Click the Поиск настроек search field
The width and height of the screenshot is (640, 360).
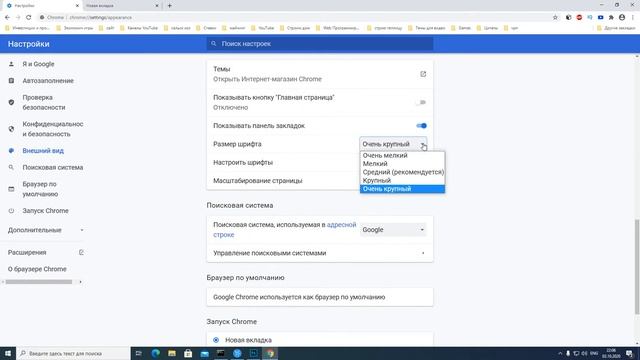click(x=320, y=44)
